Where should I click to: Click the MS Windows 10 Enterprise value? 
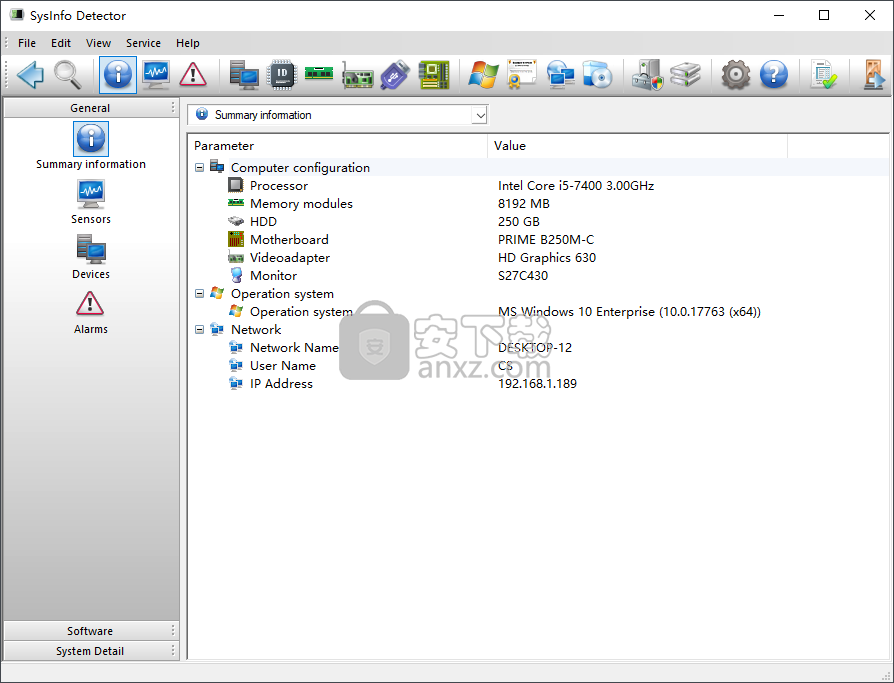coord(629,312)
